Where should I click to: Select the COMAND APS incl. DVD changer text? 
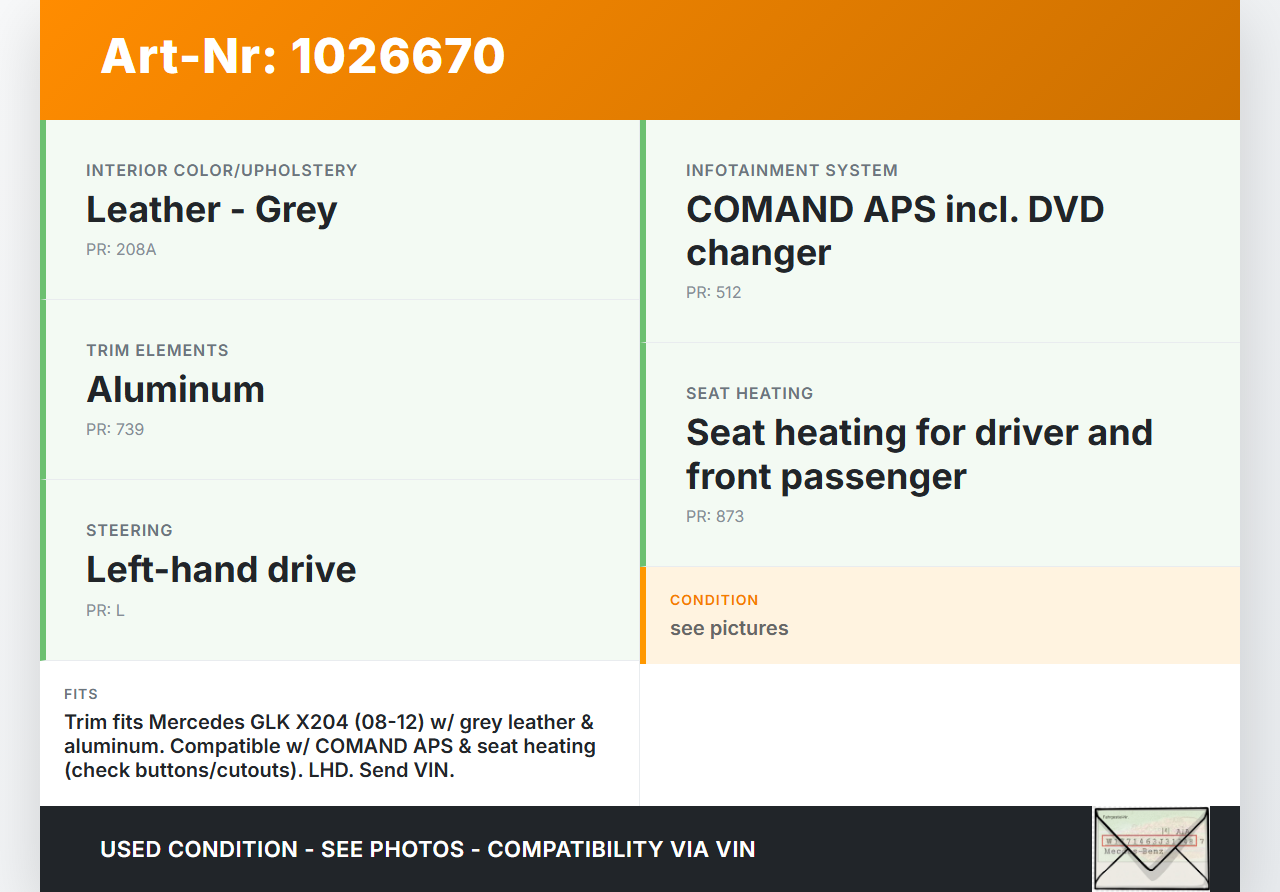tap(894, 231)
